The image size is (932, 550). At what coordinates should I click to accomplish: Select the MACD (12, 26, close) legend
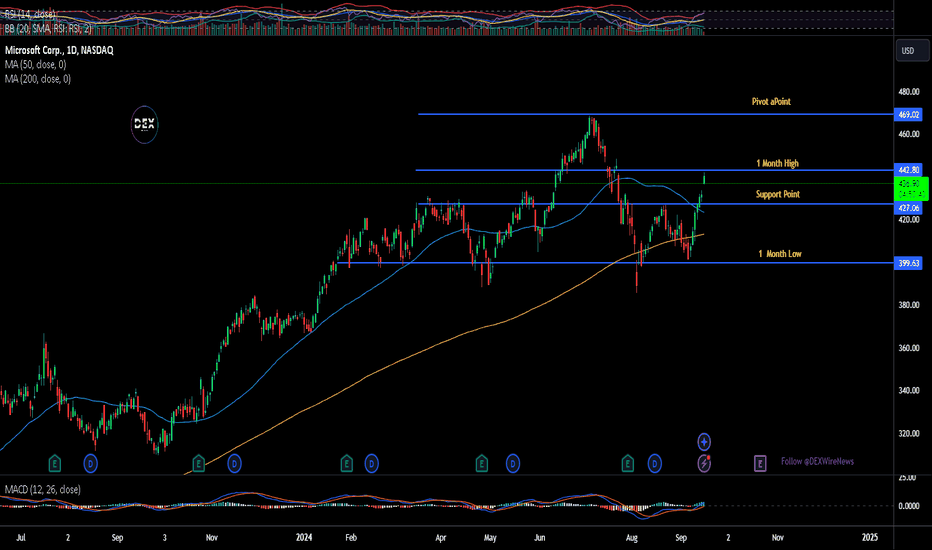(x=43, y=489)
